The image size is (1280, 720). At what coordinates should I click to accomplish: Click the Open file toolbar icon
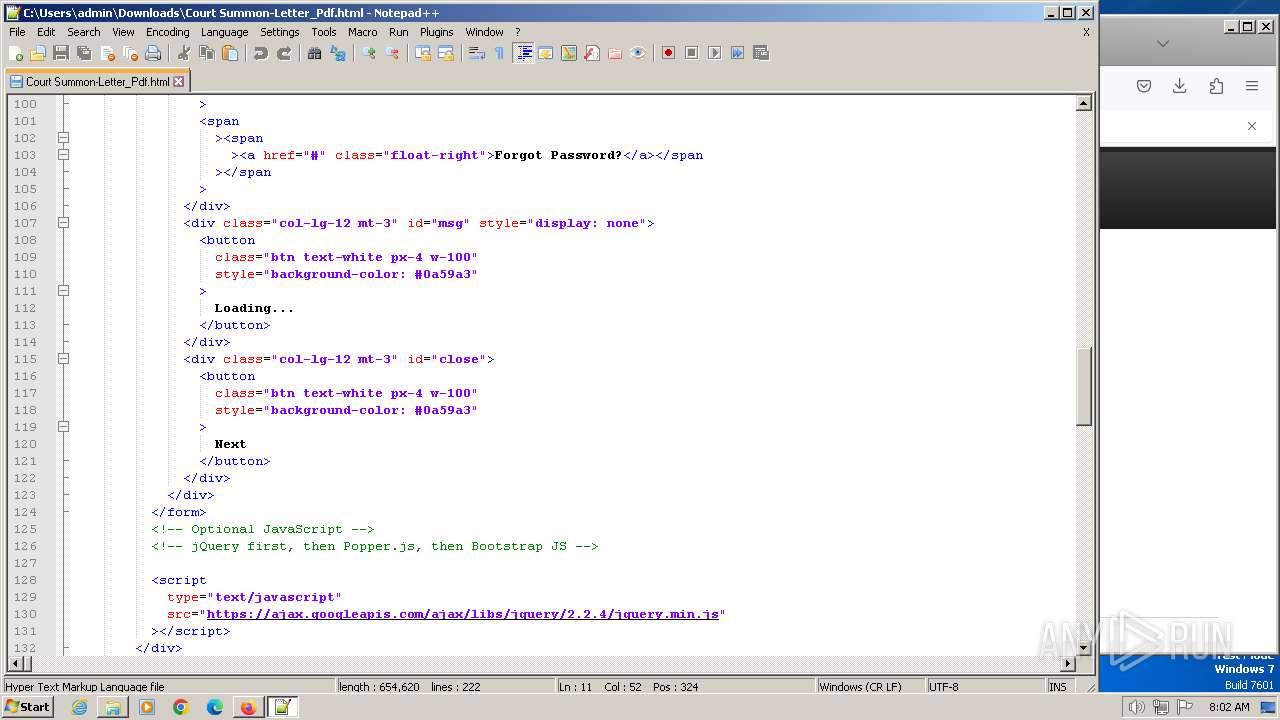(38, 53)
